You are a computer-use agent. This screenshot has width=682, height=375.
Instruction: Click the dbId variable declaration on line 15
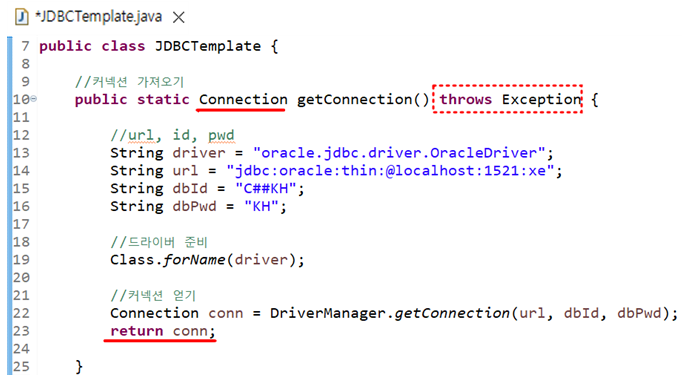pos(190,189)
